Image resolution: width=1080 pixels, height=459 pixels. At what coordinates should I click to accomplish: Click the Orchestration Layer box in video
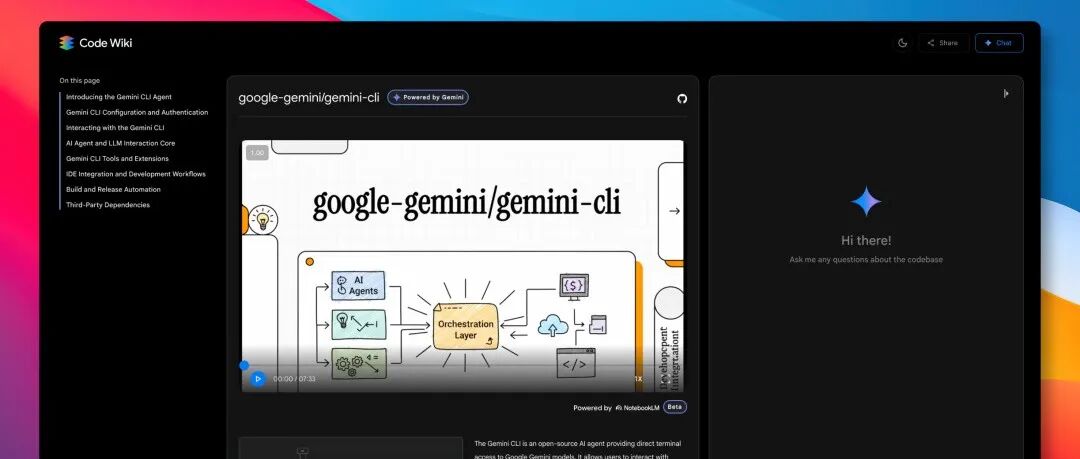(466, 327)
